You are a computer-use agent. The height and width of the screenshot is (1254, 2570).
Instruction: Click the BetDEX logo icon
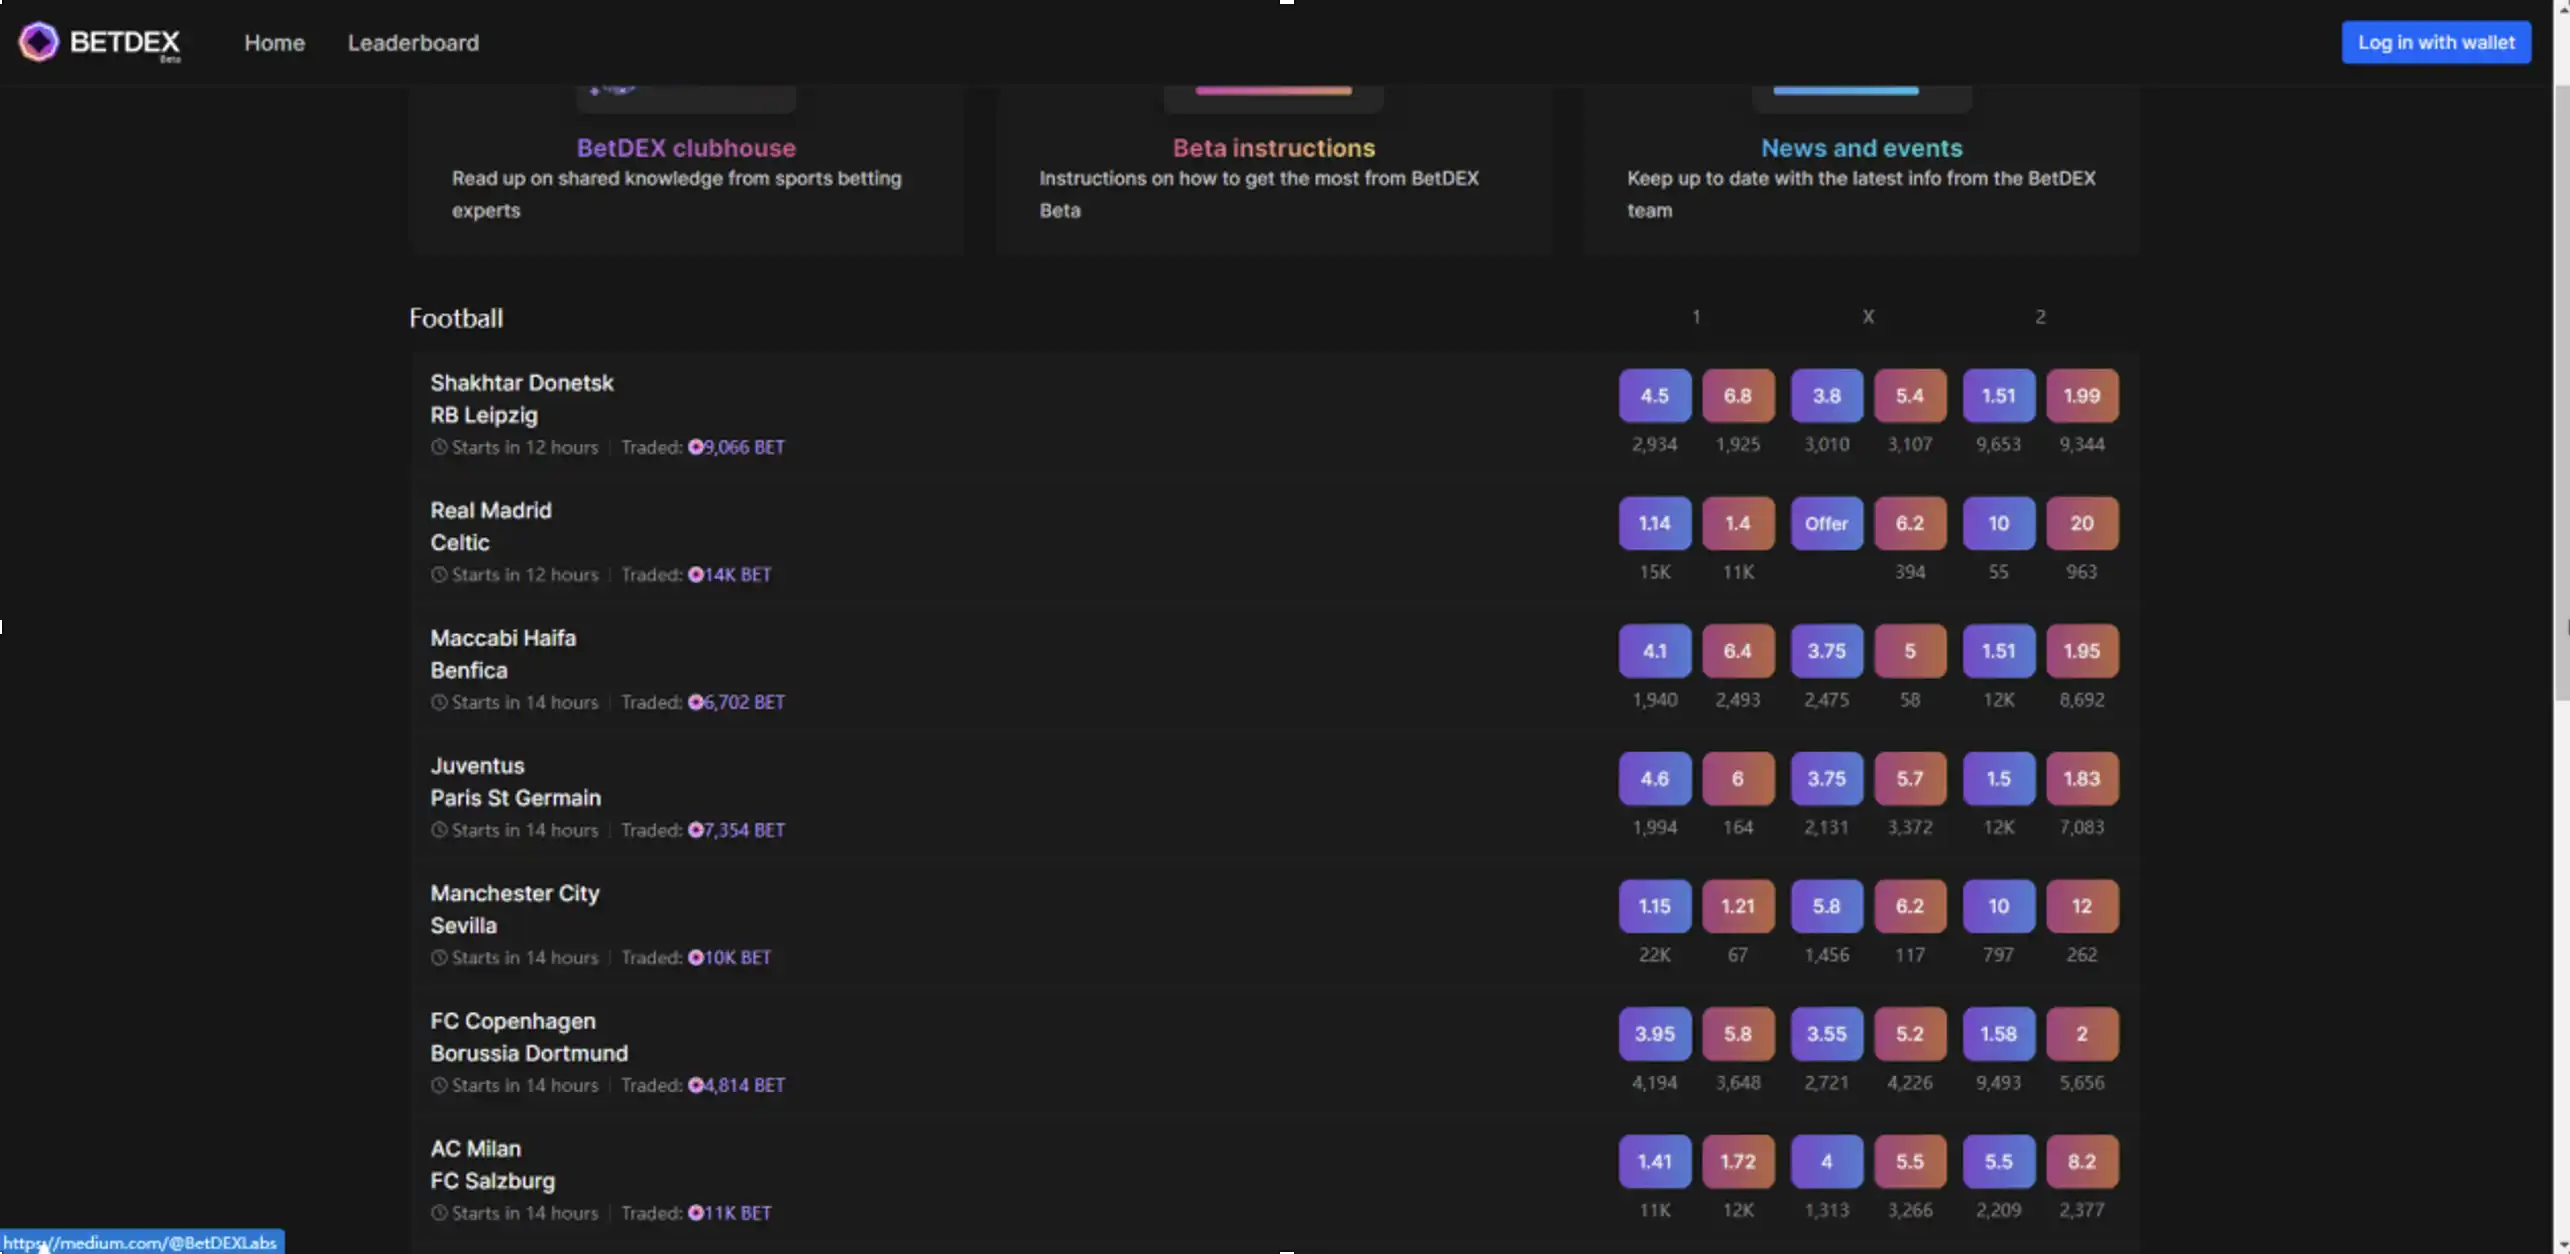pyautogui.click(x=39, y=42)
